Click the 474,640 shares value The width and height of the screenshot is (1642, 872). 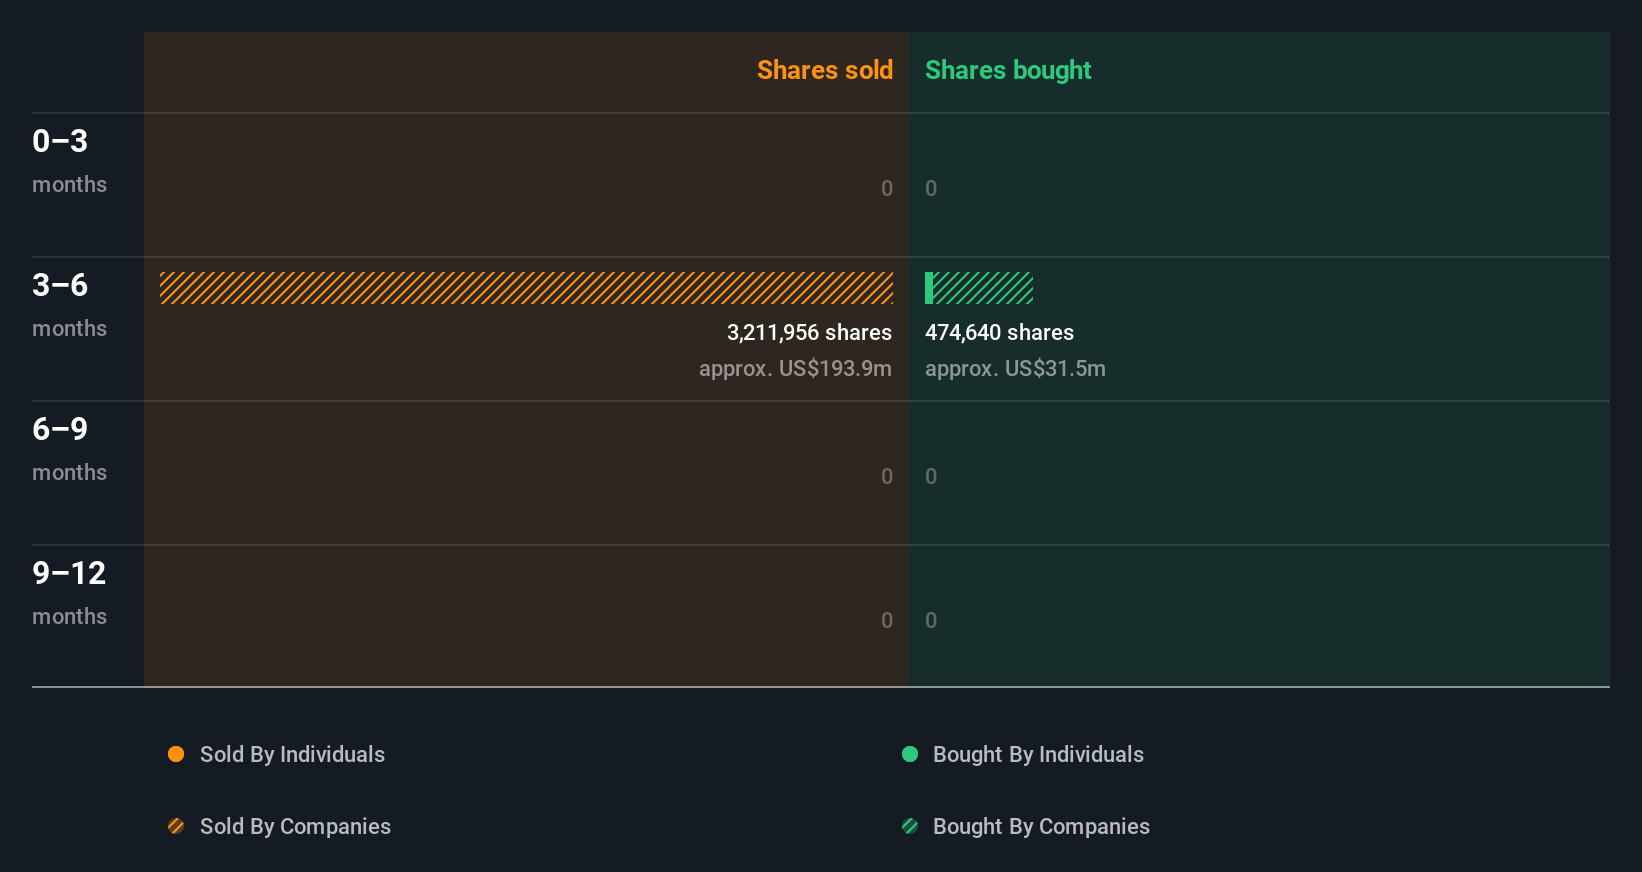click(x=999, y=333)
